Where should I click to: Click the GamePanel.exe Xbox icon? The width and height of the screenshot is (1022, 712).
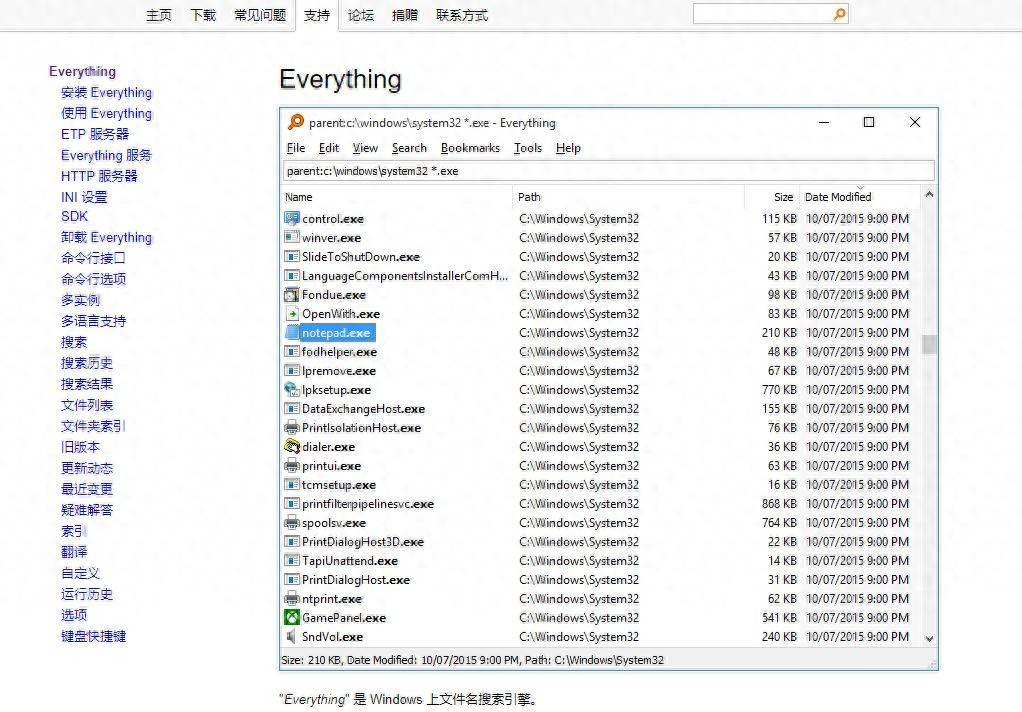[x=292, y=618]
